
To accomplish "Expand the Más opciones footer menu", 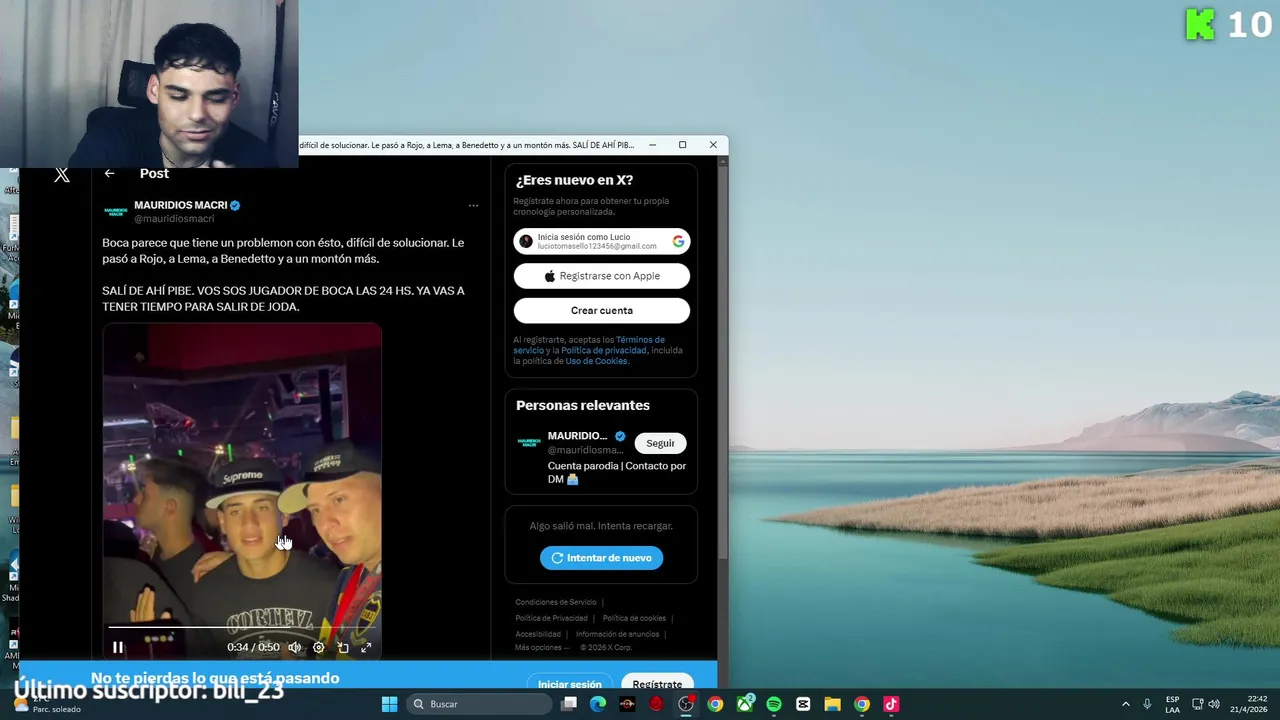I will coord(541,648).
